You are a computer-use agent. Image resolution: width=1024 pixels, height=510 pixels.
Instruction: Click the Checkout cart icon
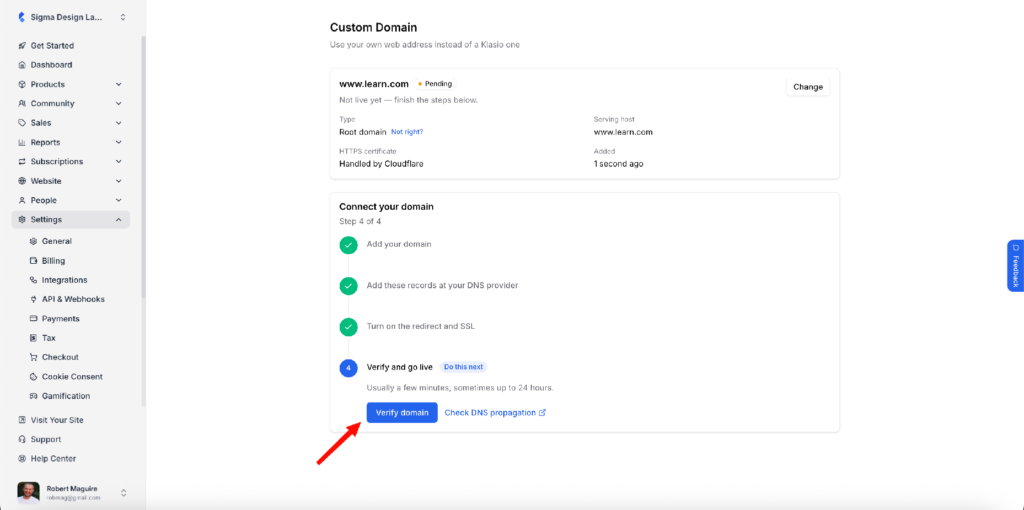pyautogui.click(x=34, y=357)
